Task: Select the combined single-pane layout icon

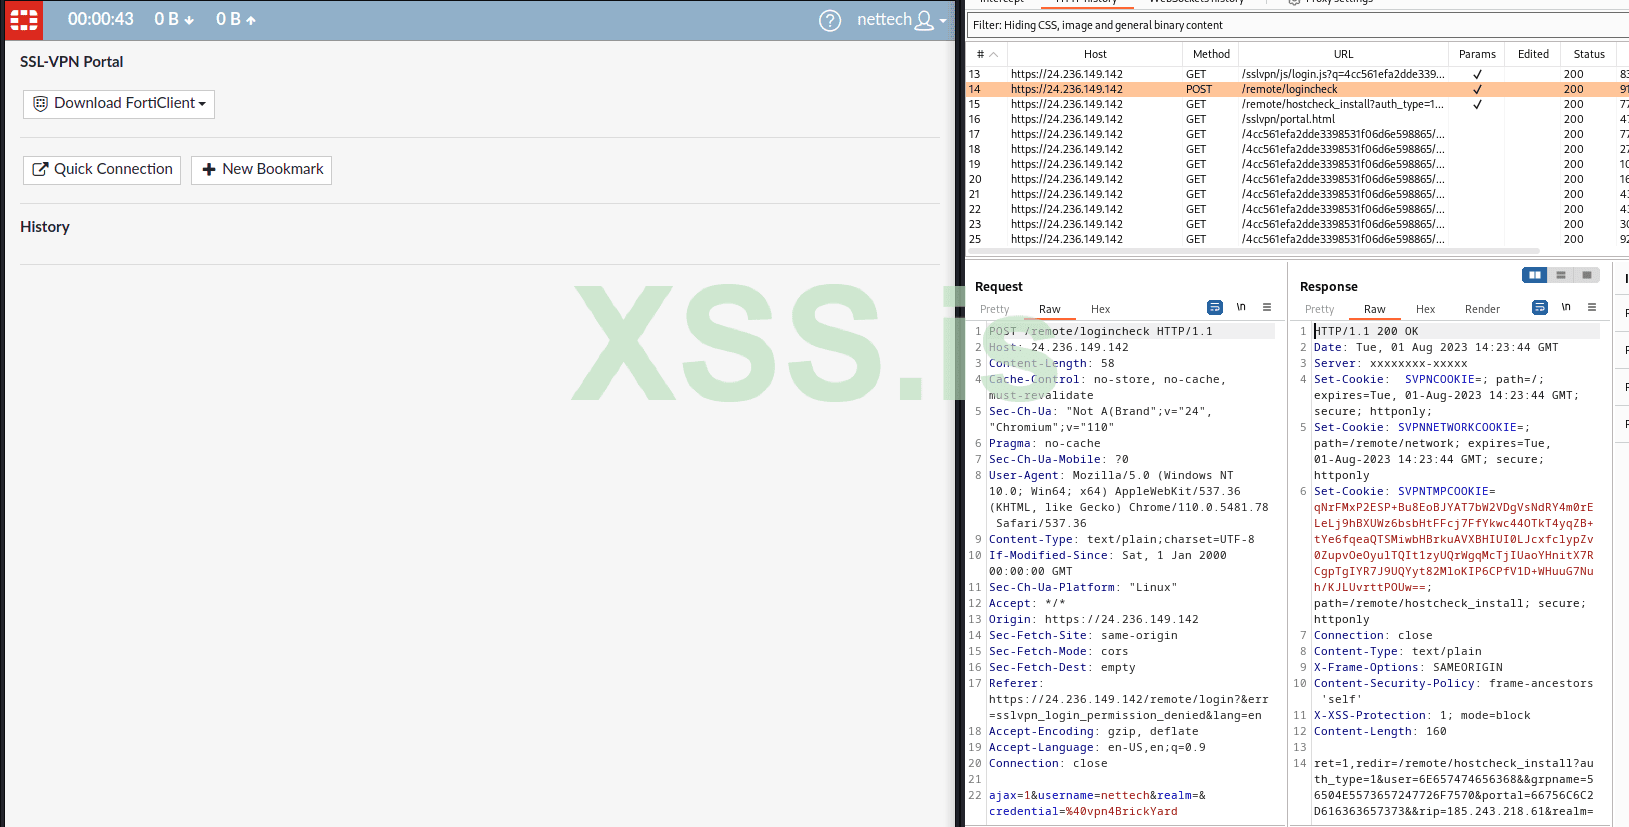Action: (1586, 275)
